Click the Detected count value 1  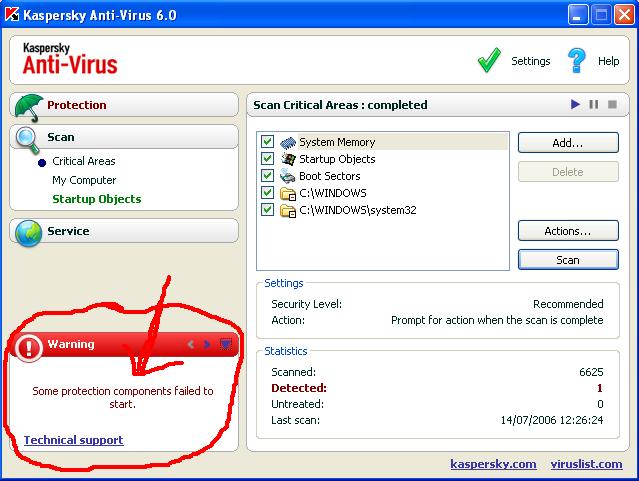pos(599,388)
